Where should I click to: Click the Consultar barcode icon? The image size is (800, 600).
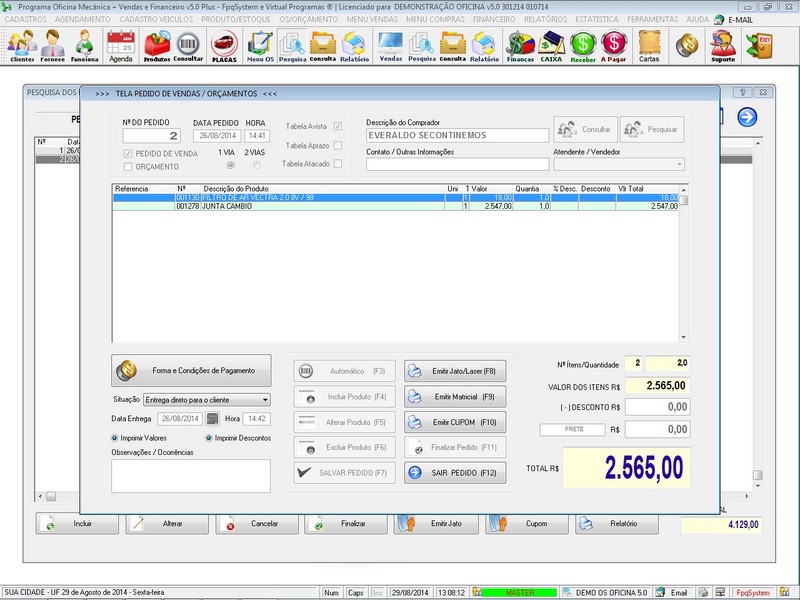coord(188,46)
